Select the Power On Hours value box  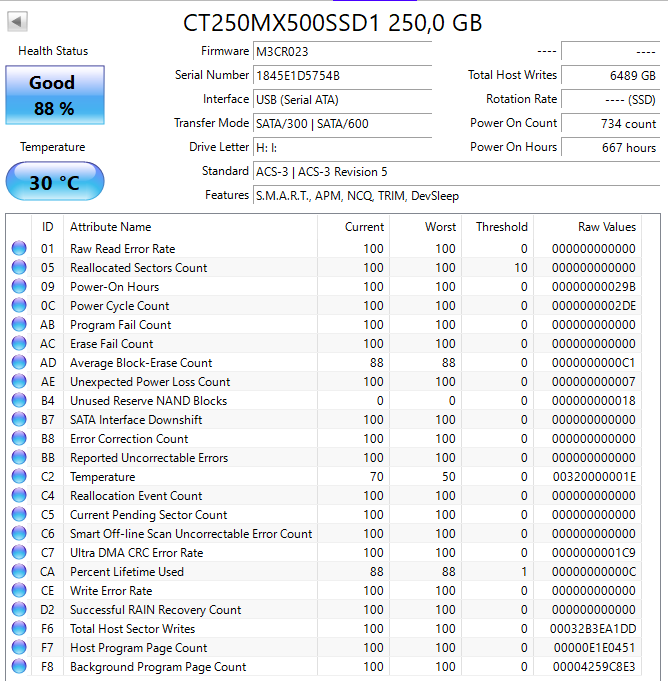point(610,147)
